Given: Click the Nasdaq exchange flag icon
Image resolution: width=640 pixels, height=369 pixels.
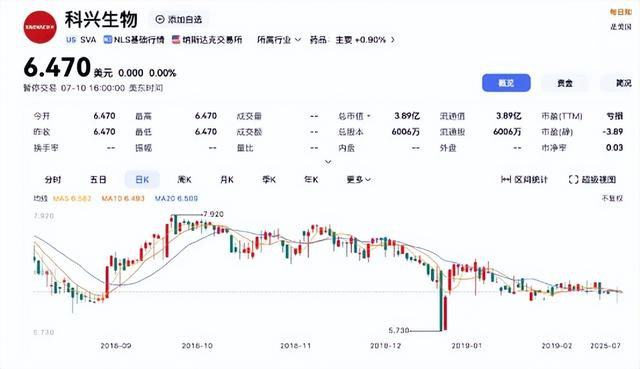Looking at the screenshot, I should (x=176, y=40).
